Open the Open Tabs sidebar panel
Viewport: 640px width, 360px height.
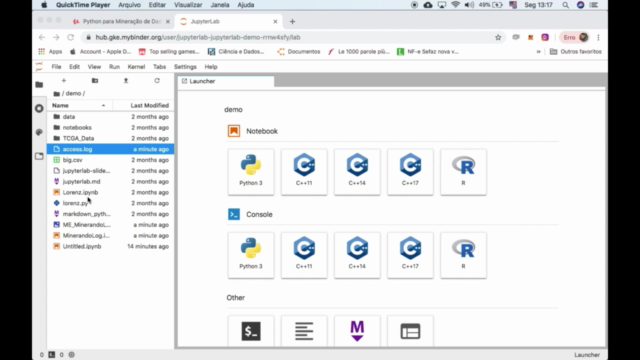tap(39, 156)
